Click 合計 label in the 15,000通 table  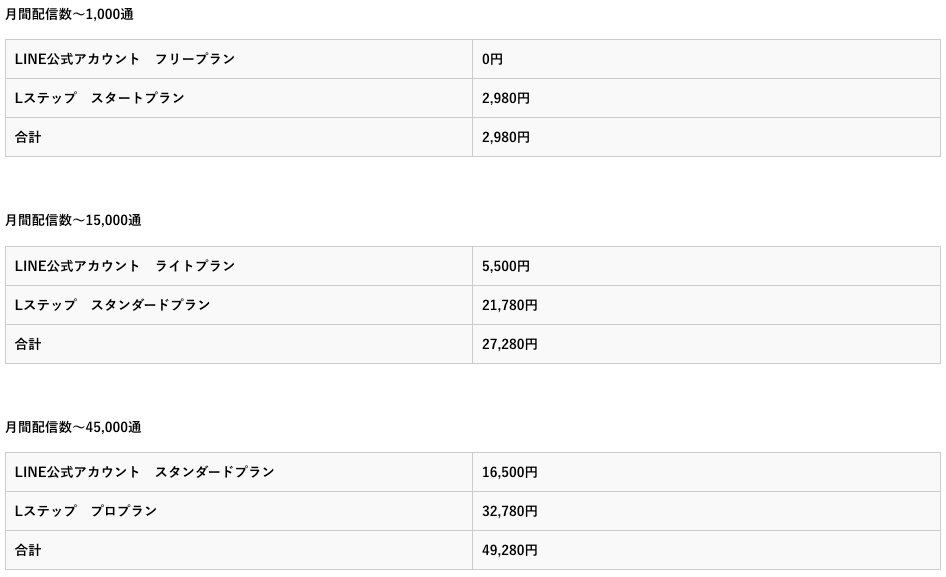pyautogui.click(x=28, y=344)
